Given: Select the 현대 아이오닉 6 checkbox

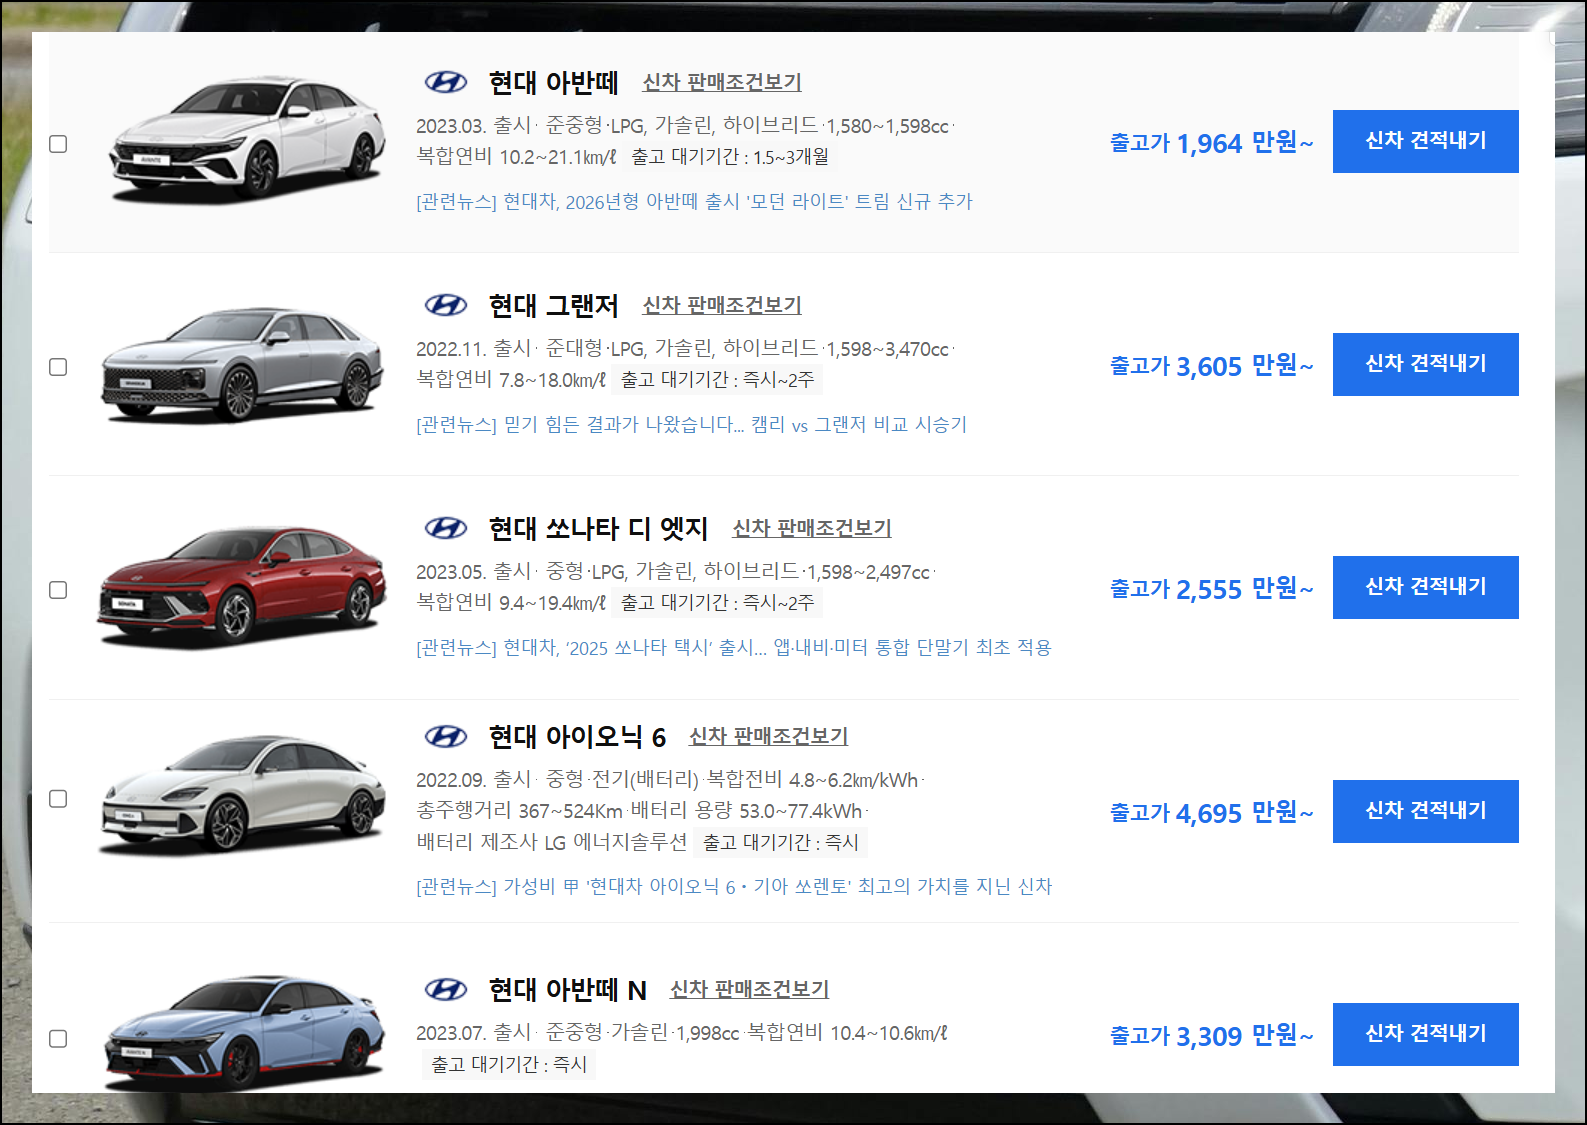Looking at the screenshot, I should [x=58, y=799].
